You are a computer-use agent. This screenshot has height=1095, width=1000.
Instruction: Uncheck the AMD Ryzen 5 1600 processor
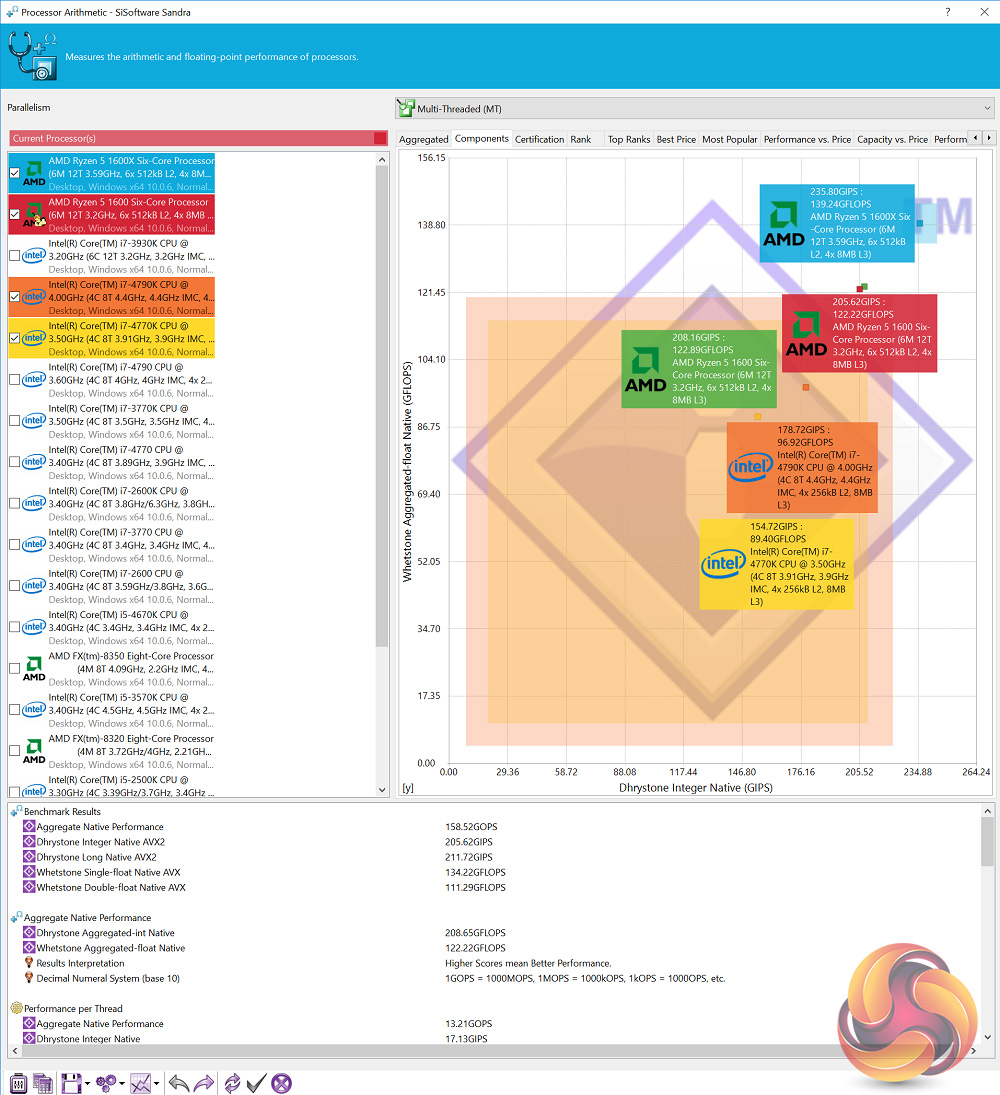click(14, 214)
